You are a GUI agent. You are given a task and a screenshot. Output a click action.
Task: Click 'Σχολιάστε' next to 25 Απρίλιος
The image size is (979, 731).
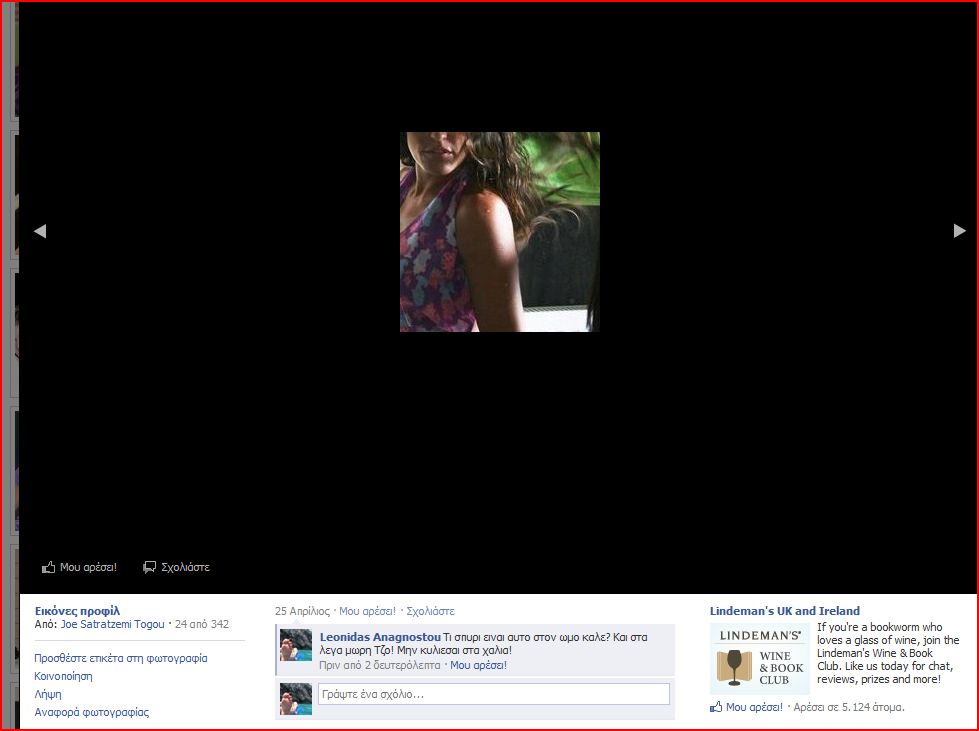pyautogui.click(x=430, y=611)
